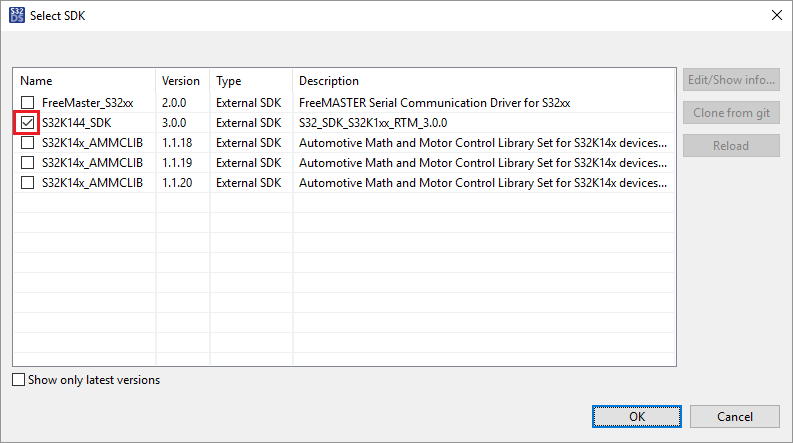
Task: Check the FreeMaster_S32xx SDK checkbox
Action: point(28,103)
